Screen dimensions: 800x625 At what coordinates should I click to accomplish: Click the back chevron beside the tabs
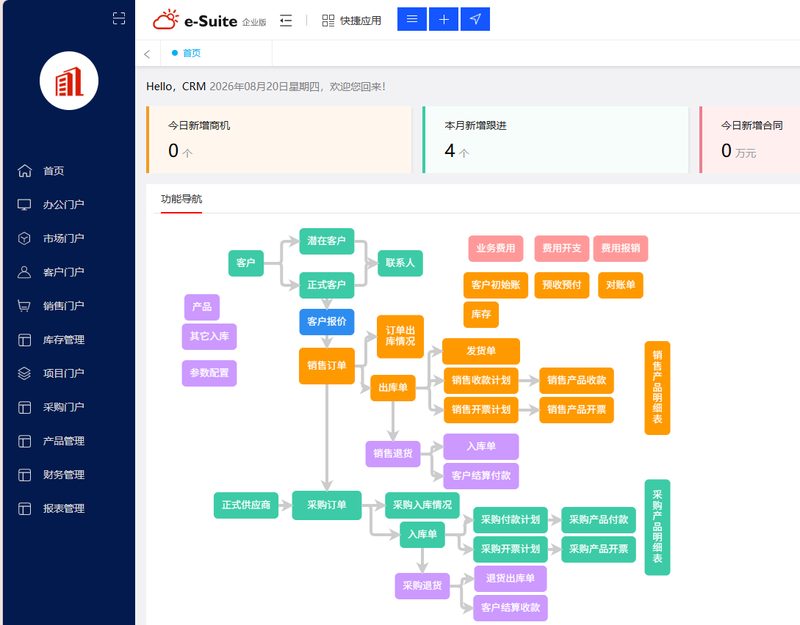point(147,54)
